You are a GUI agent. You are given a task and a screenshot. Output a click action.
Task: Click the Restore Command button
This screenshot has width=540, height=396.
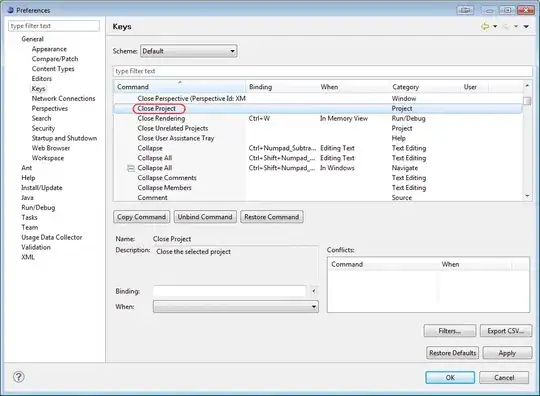272,217
